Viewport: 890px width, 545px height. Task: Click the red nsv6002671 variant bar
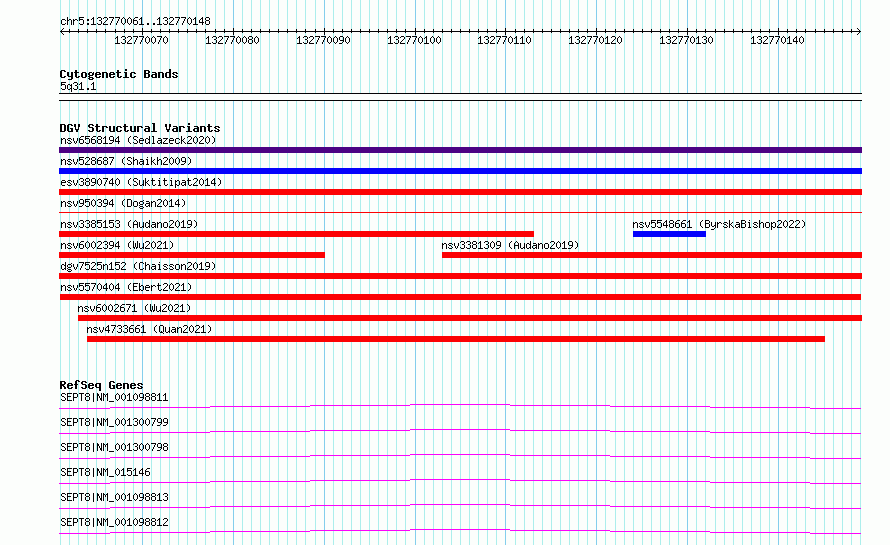point(470,318)
